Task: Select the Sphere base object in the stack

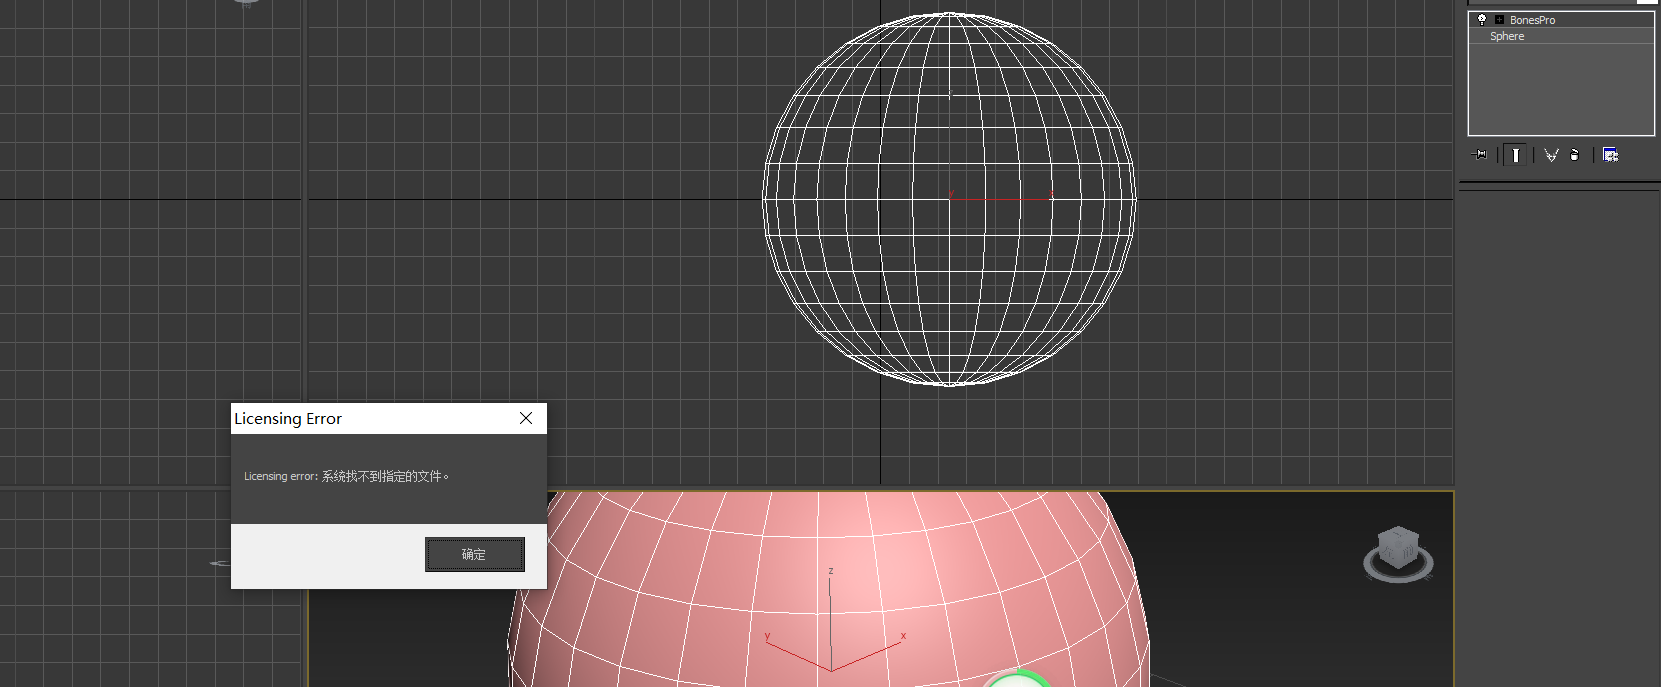Action: (x=1507, y=36)
